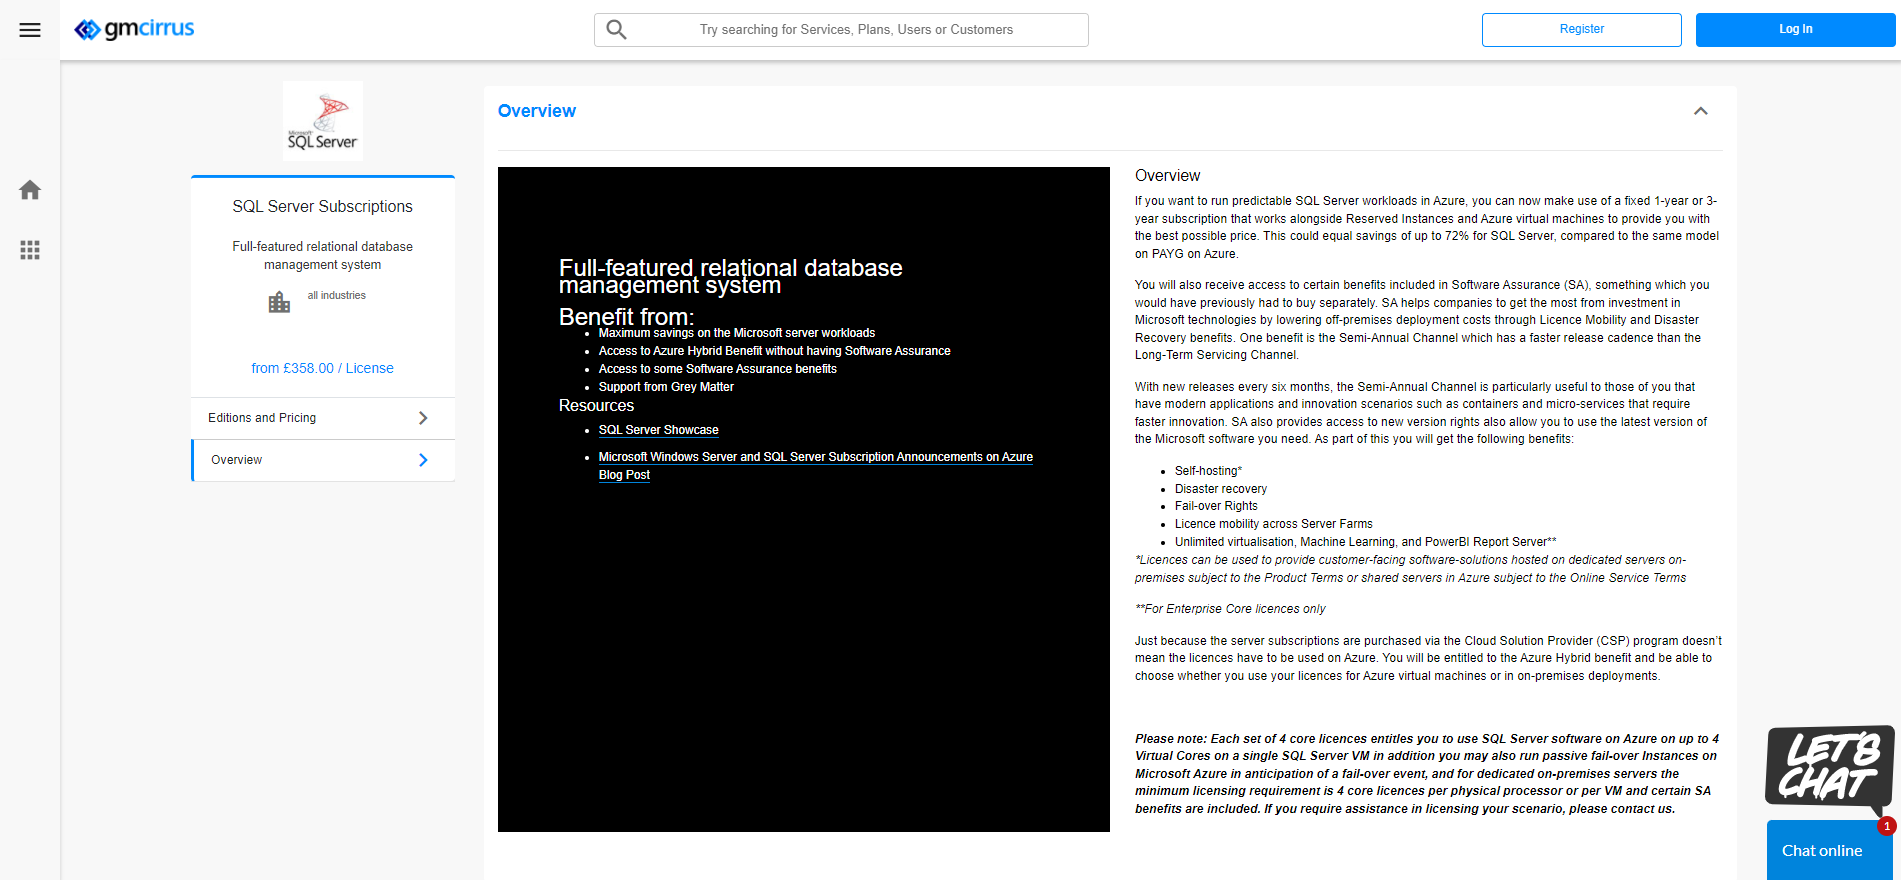
Task: Open the hamburger menu
Action: pyautogui.click(x=30, y=30)
